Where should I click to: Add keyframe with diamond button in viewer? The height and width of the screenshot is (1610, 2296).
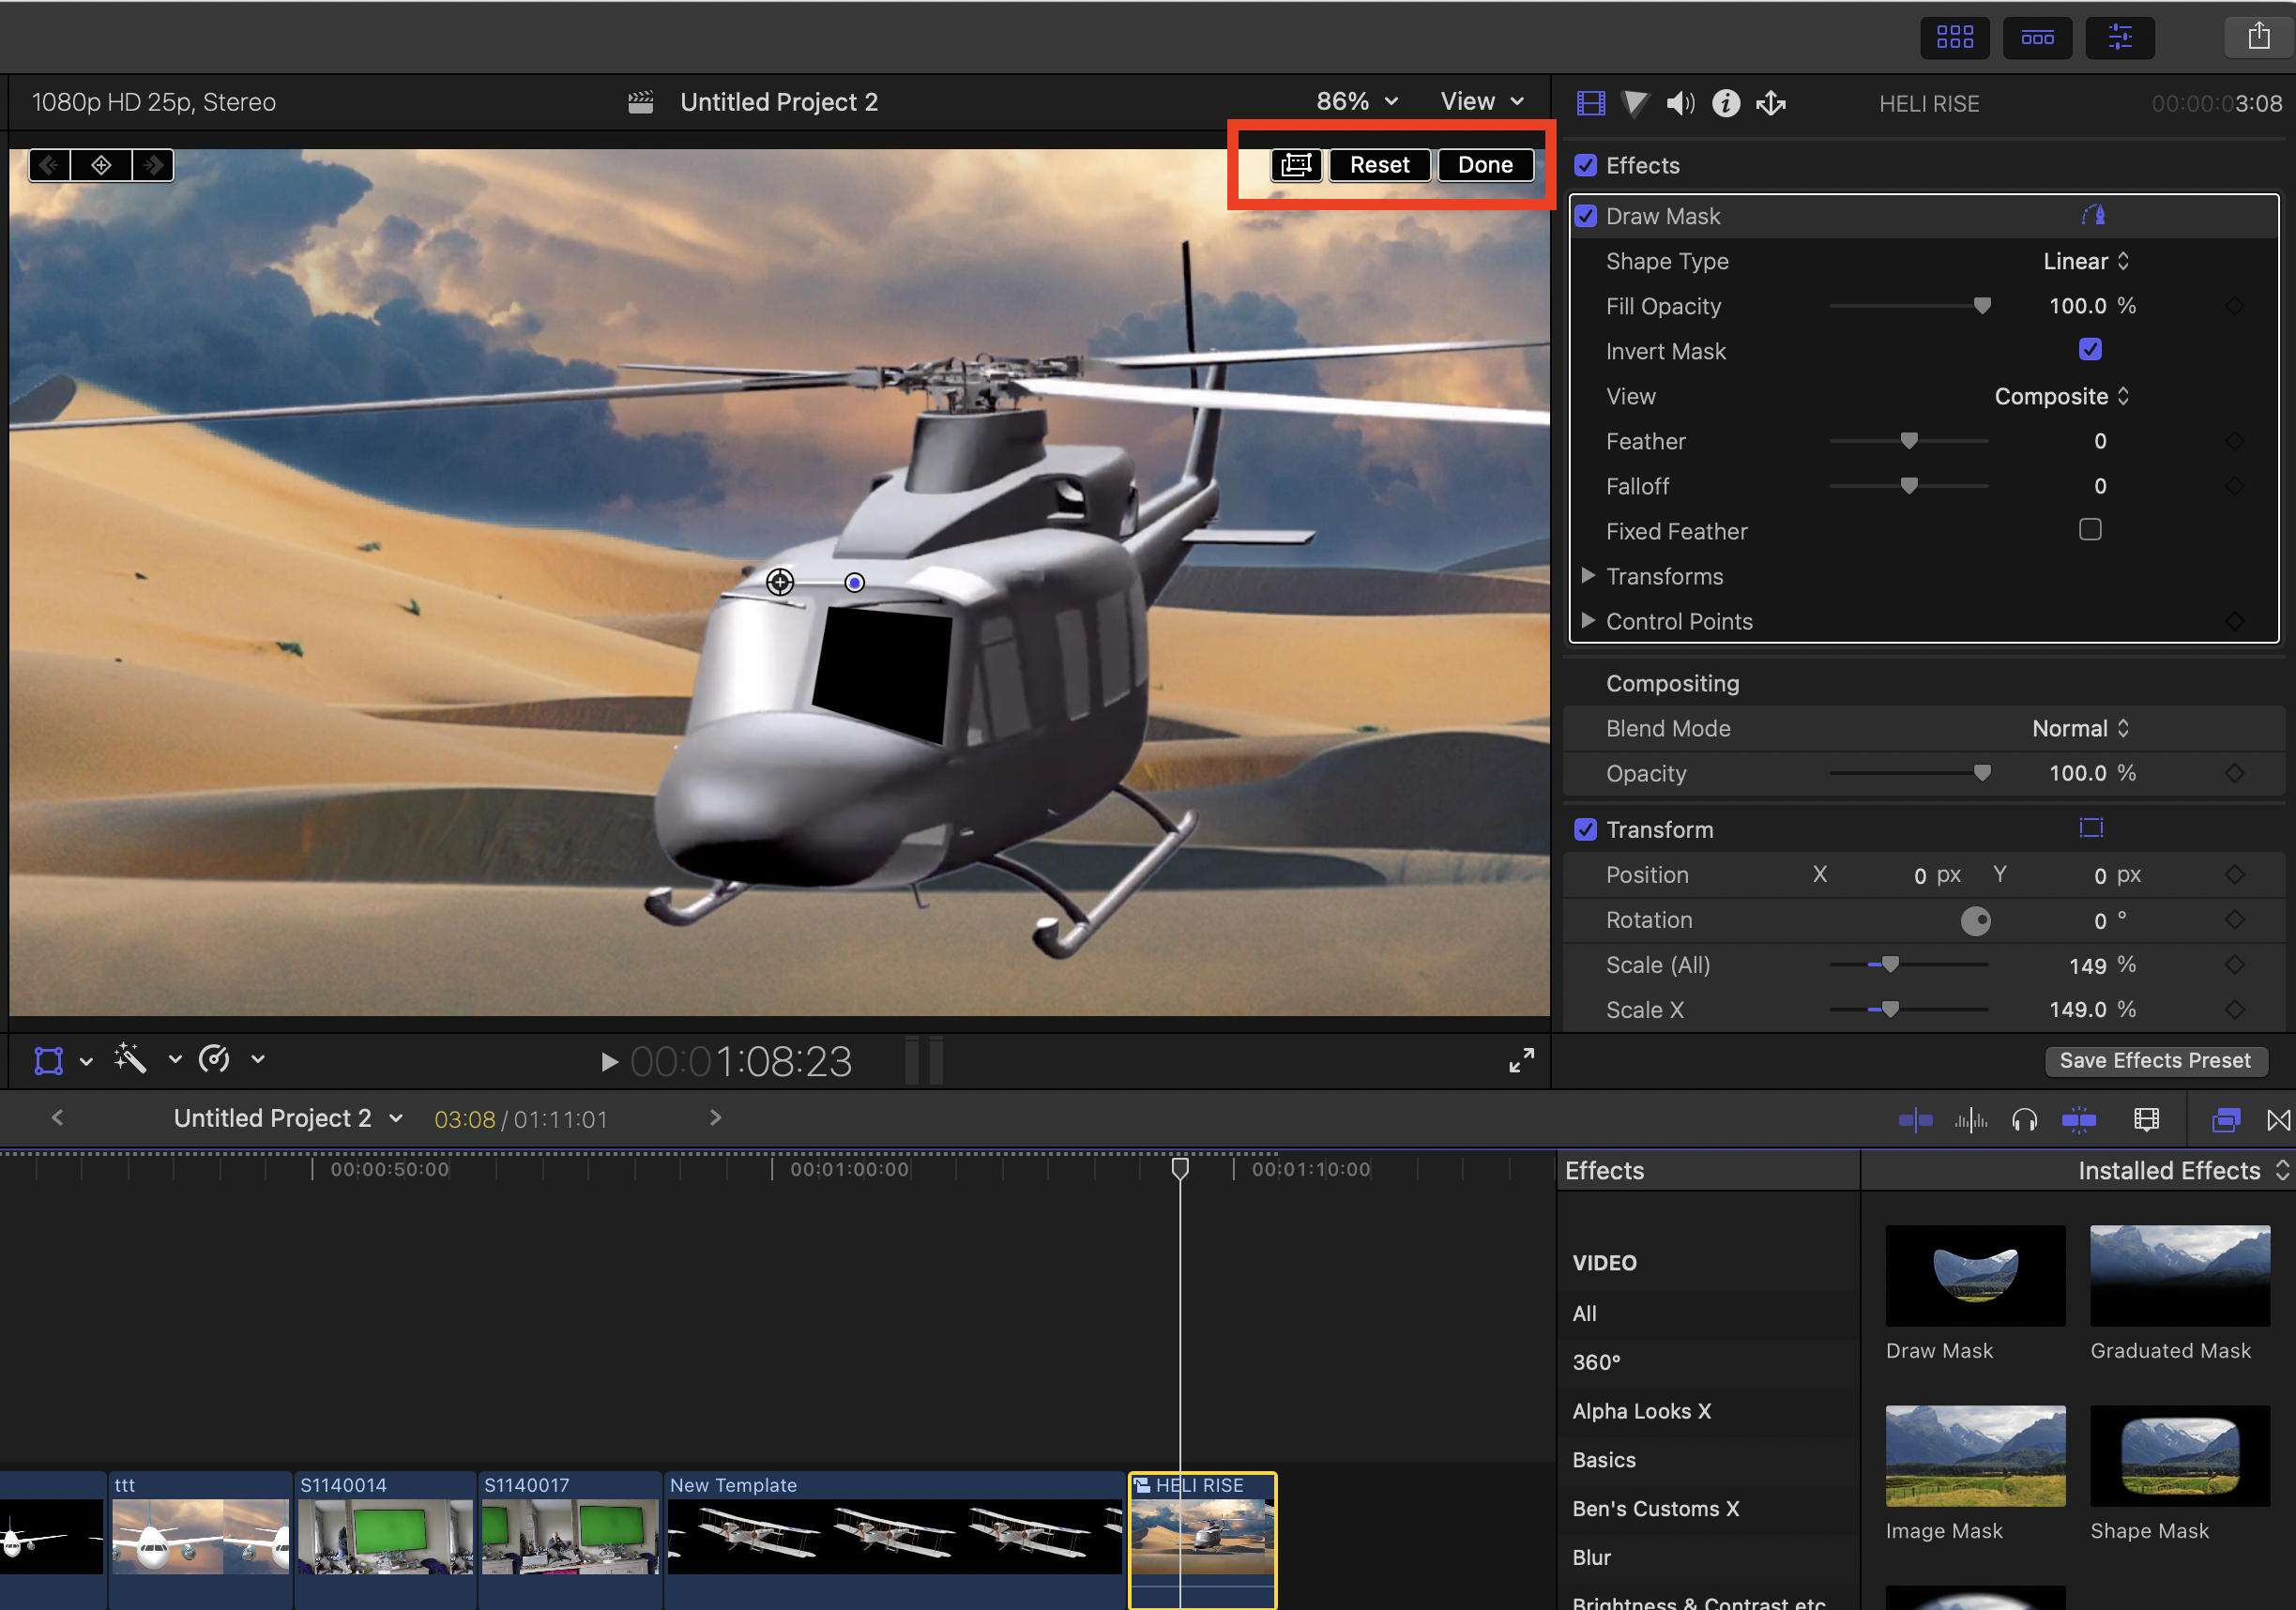101,165
